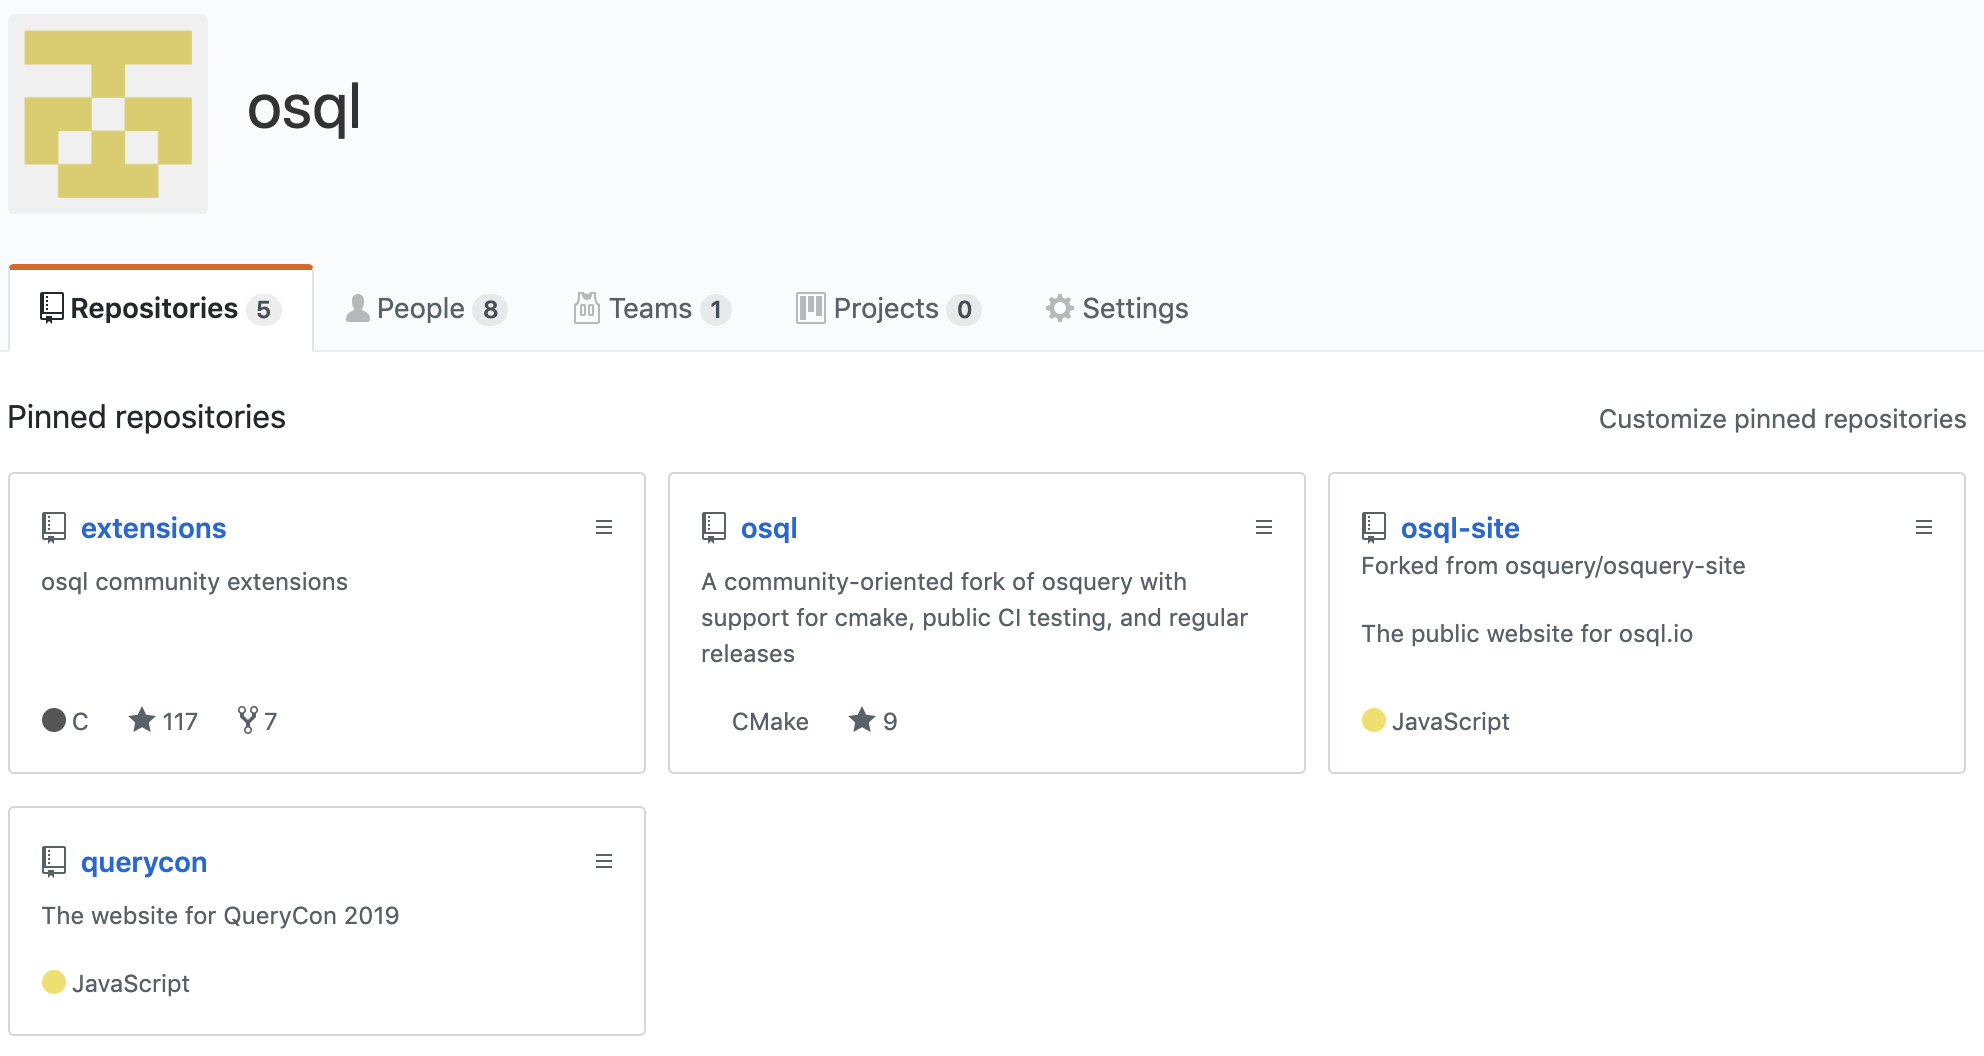1984x1056 pixels.
Task: Click the repo book icon beside querycon
Action: 54,861
